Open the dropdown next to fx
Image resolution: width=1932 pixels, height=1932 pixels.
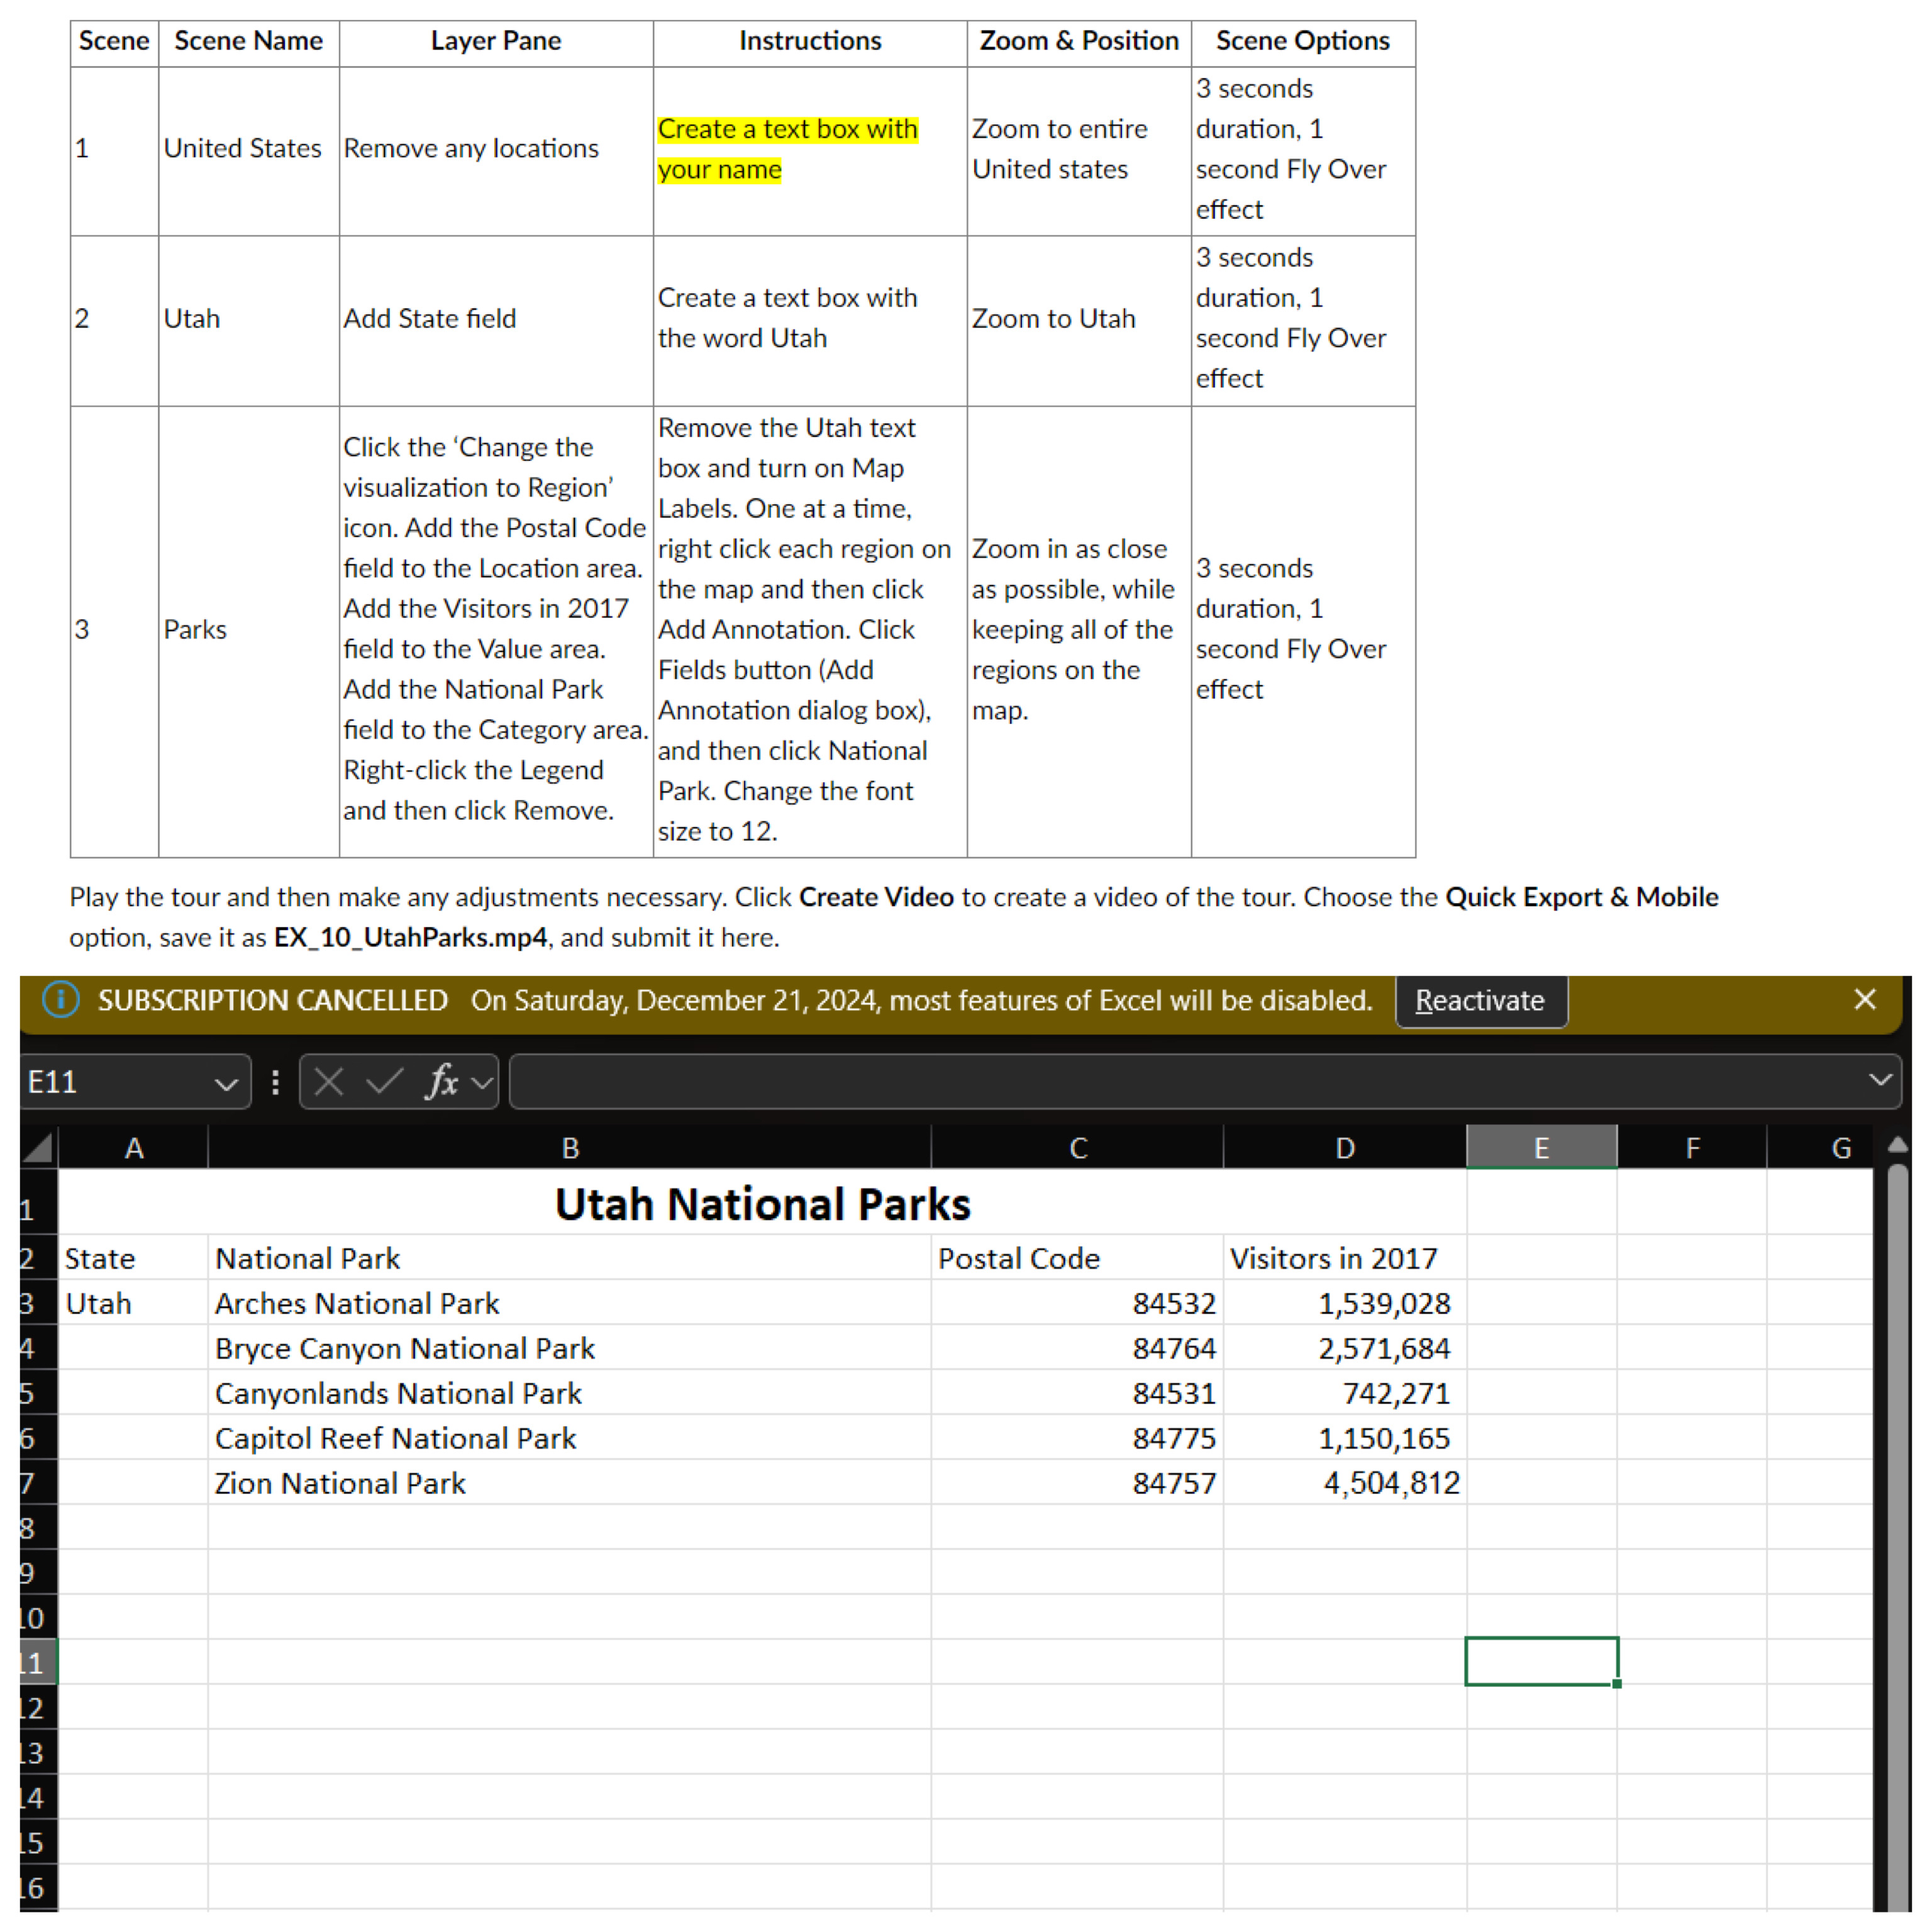coord(482,1083)
